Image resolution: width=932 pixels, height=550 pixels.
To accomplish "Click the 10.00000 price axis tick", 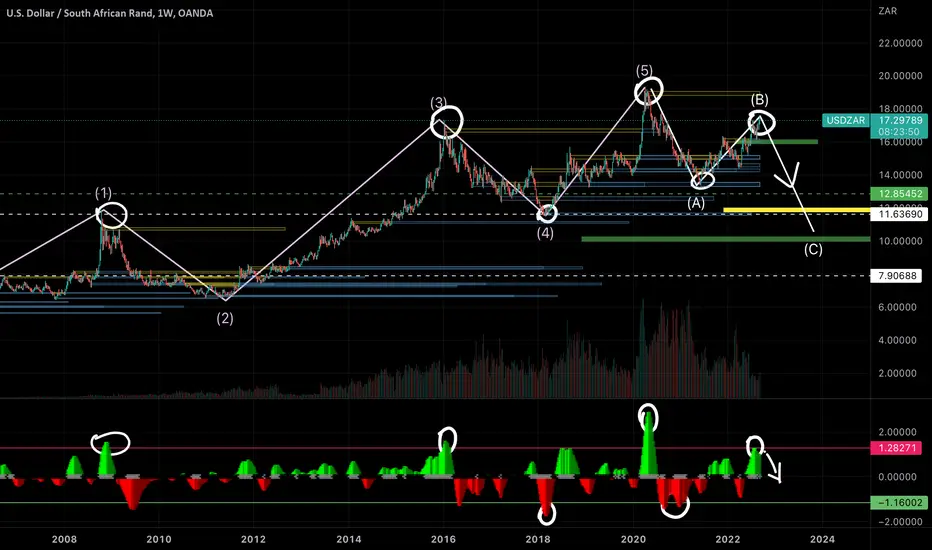I will tap(900, 241).
